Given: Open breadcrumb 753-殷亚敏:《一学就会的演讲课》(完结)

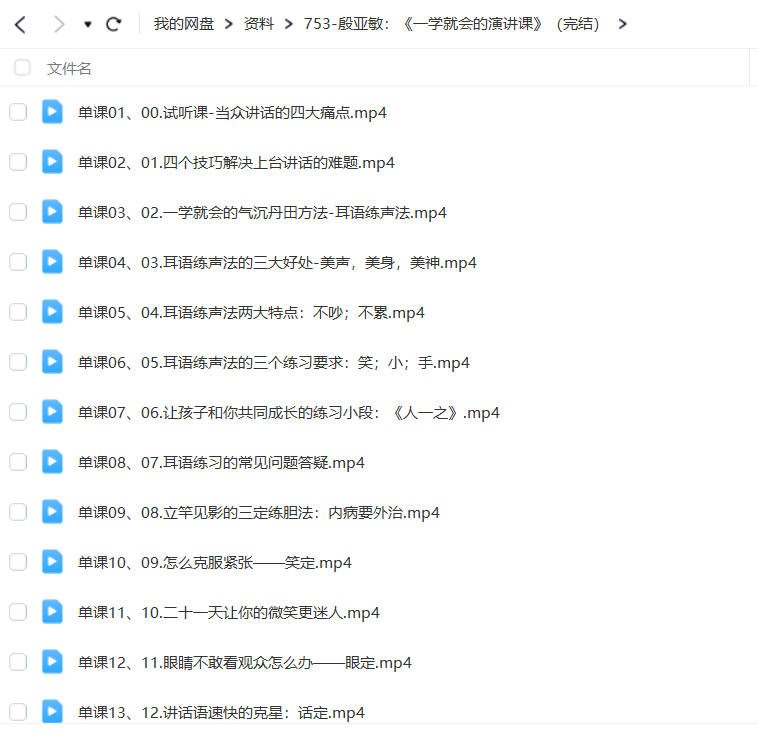Looking at the screenshot, I should click(x=451, y=24).
